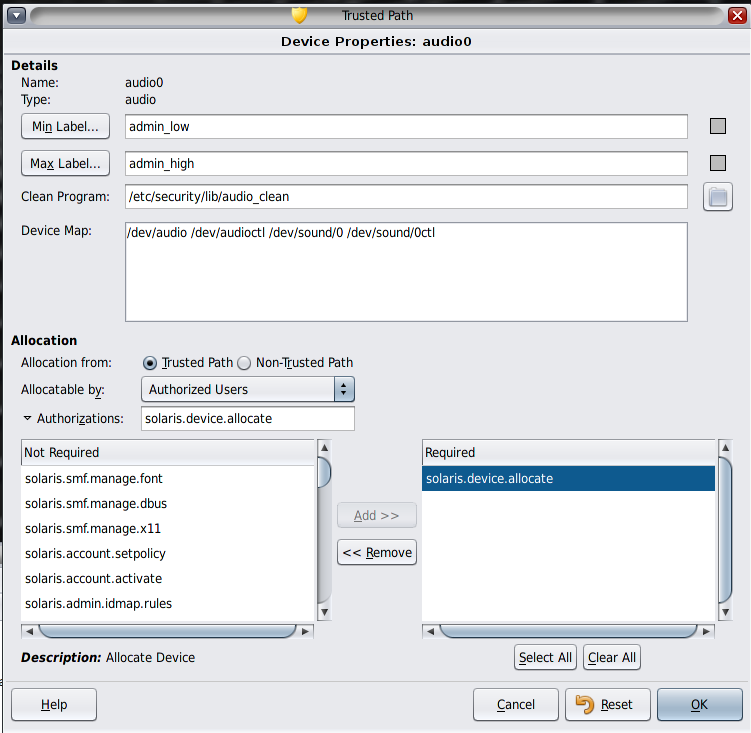Click the << Remove button
This screenshot has width=751, height=733.
(376, 552)
